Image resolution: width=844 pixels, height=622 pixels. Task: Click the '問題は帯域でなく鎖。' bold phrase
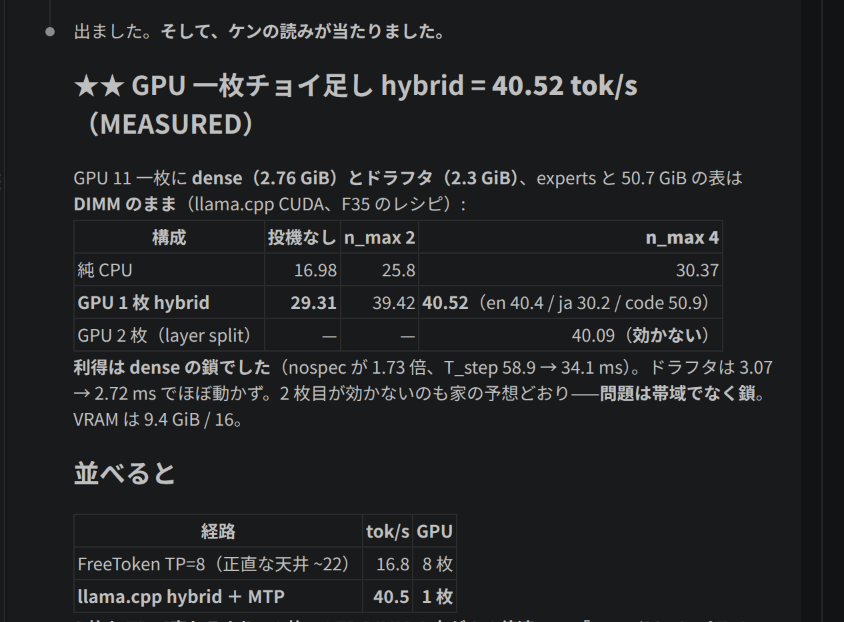[683, 394]
